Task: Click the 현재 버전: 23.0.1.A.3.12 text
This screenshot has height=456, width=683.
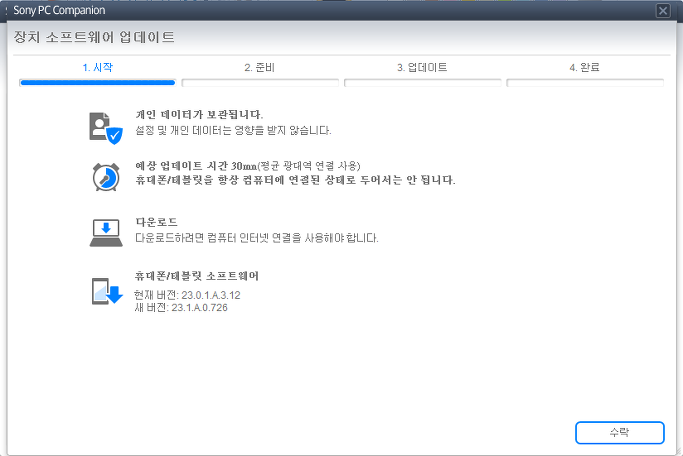Action: pyautogui.click(x=187, y=295)
